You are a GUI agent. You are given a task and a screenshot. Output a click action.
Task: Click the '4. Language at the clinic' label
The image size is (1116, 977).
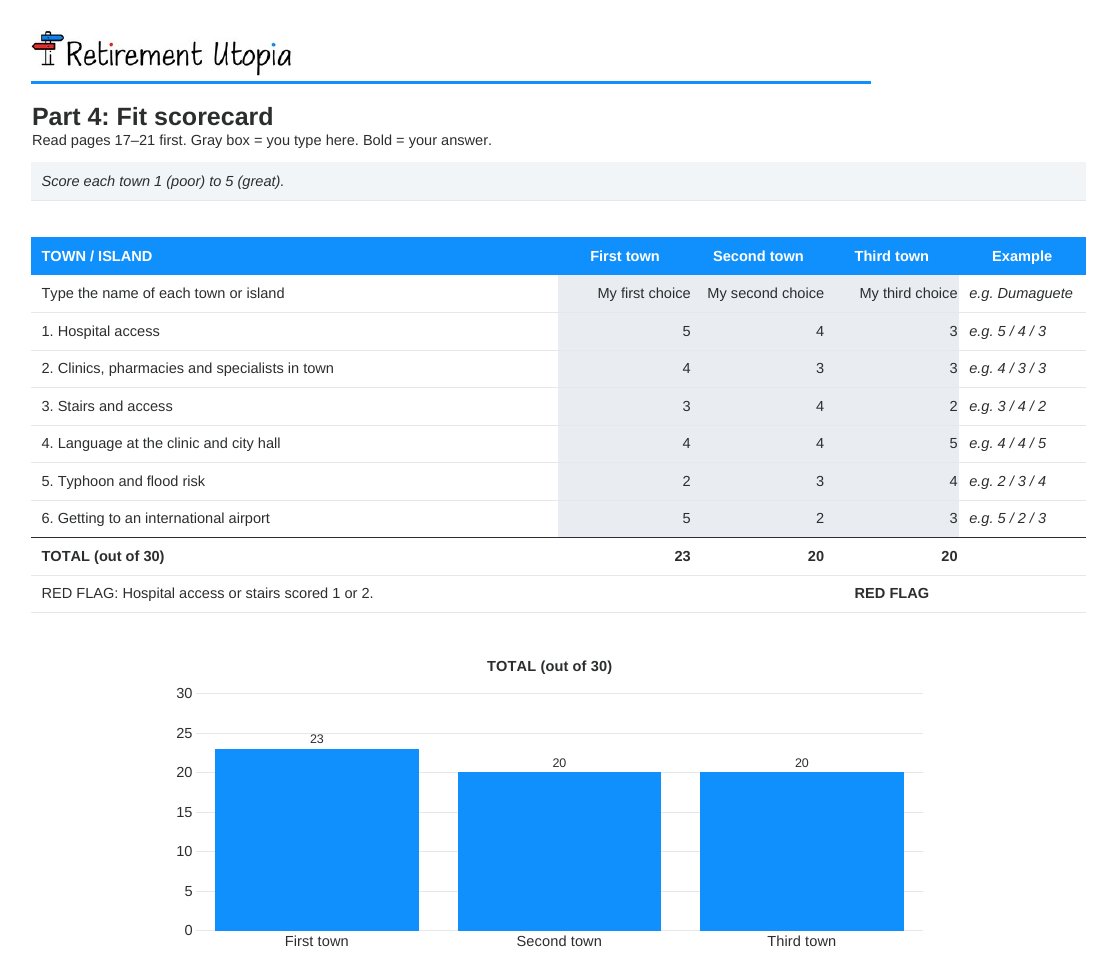(x=161, y=443)
